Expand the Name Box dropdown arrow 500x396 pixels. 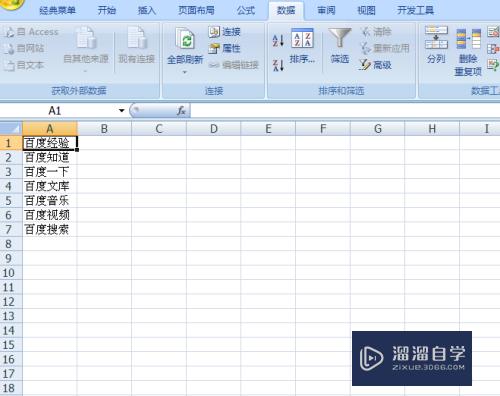(122, 111)
